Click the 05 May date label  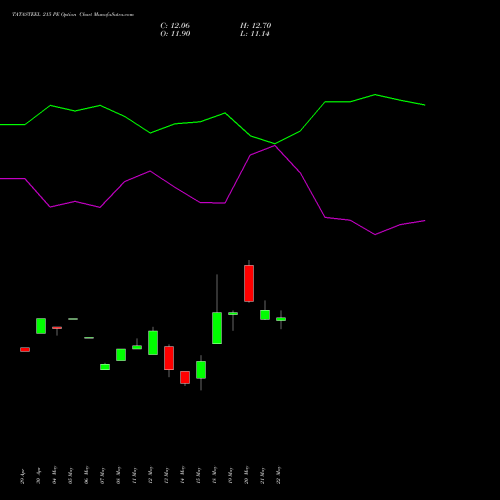click(x=71, y=475)
